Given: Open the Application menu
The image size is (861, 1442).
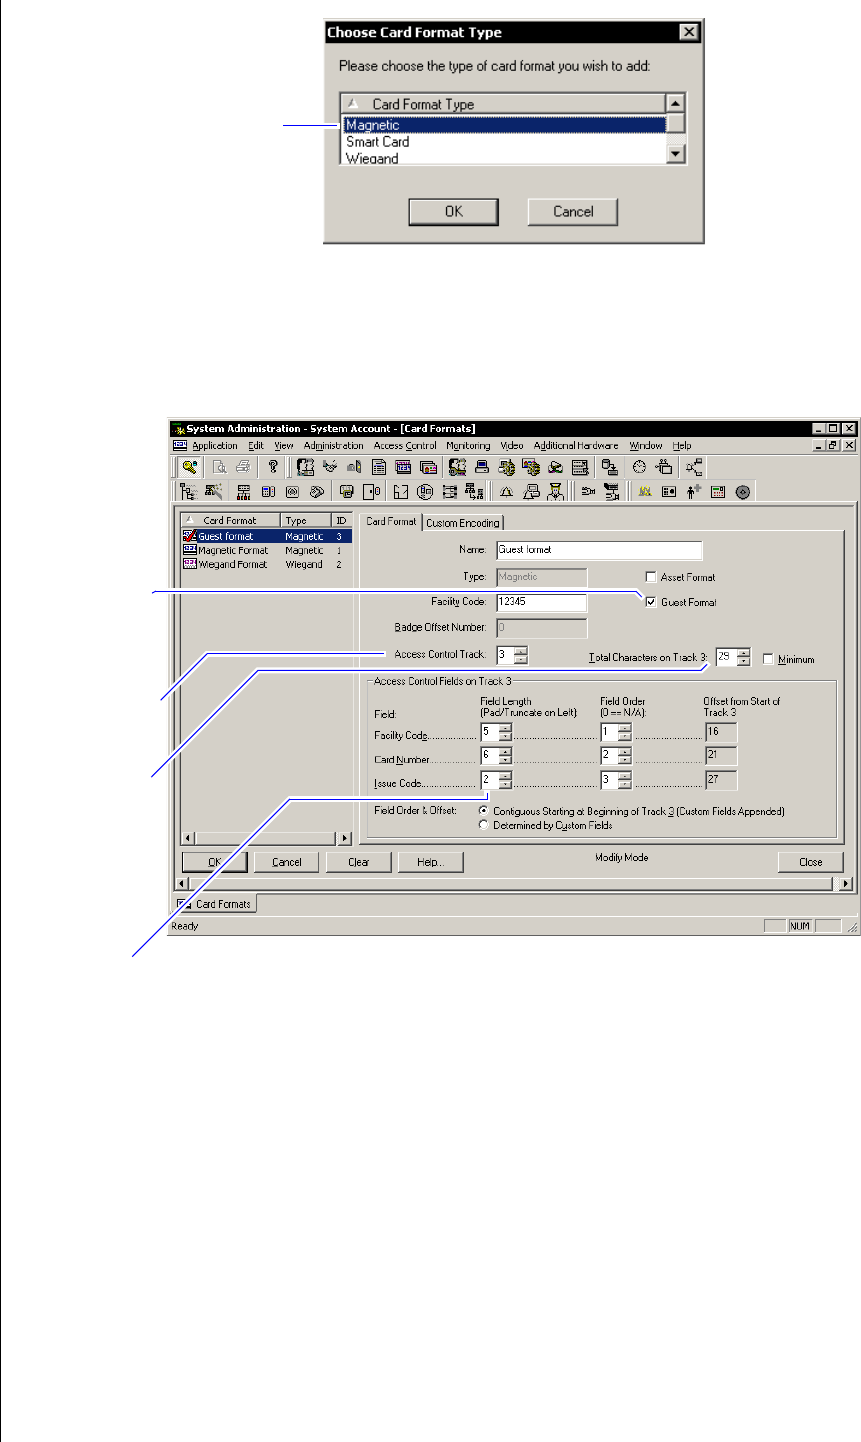Looking at the screenshot, I should coord(215,445).
